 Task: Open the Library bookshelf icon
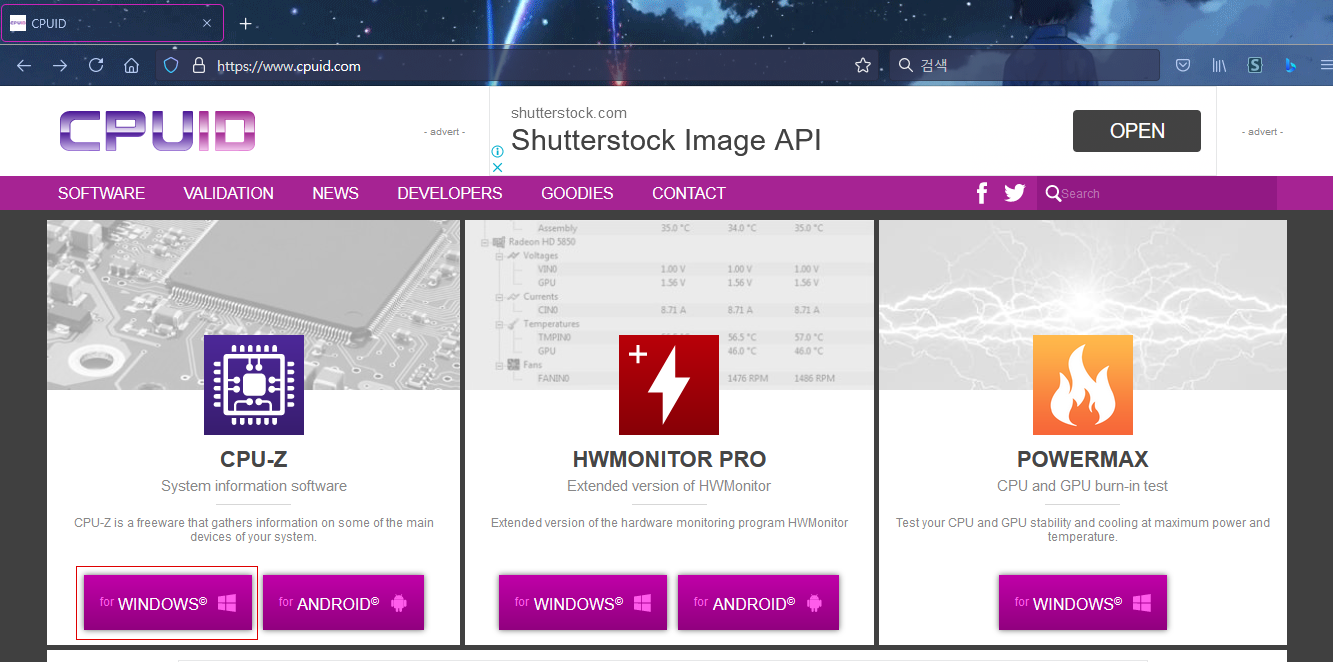[x=1219, y=66]
